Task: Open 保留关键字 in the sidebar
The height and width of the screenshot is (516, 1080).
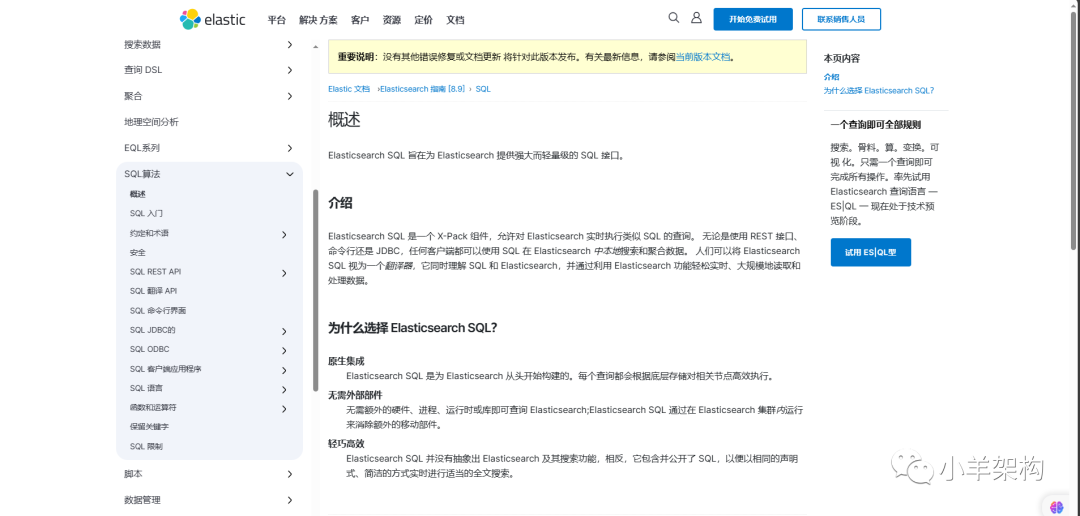Action: click(x=149, y=426)
